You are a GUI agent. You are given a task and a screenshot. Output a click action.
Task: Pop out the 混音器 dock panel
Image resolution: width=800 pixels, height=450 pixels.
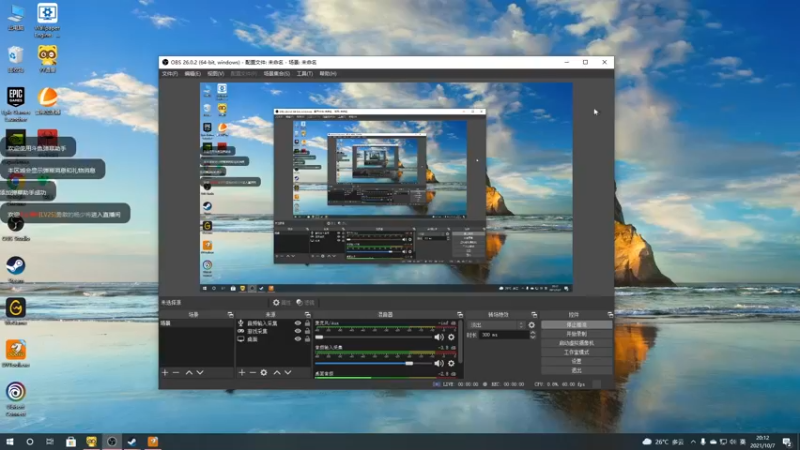tap(460, 315)
